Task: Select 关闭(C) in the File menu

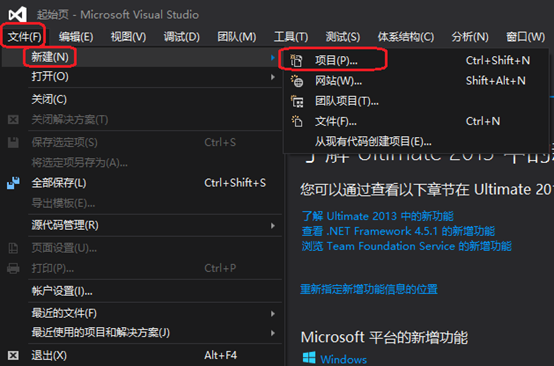Action: click(x=49, y=99)
